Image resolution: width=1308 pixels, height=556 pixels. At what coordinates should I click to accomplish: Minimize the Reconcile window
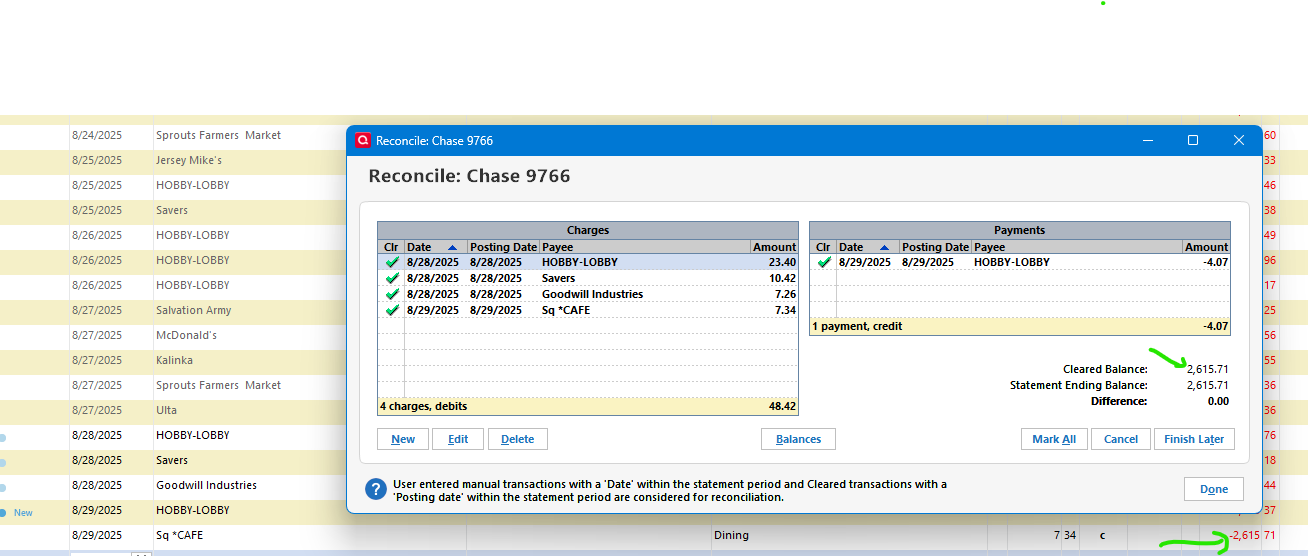click(x=1147, y=141)
